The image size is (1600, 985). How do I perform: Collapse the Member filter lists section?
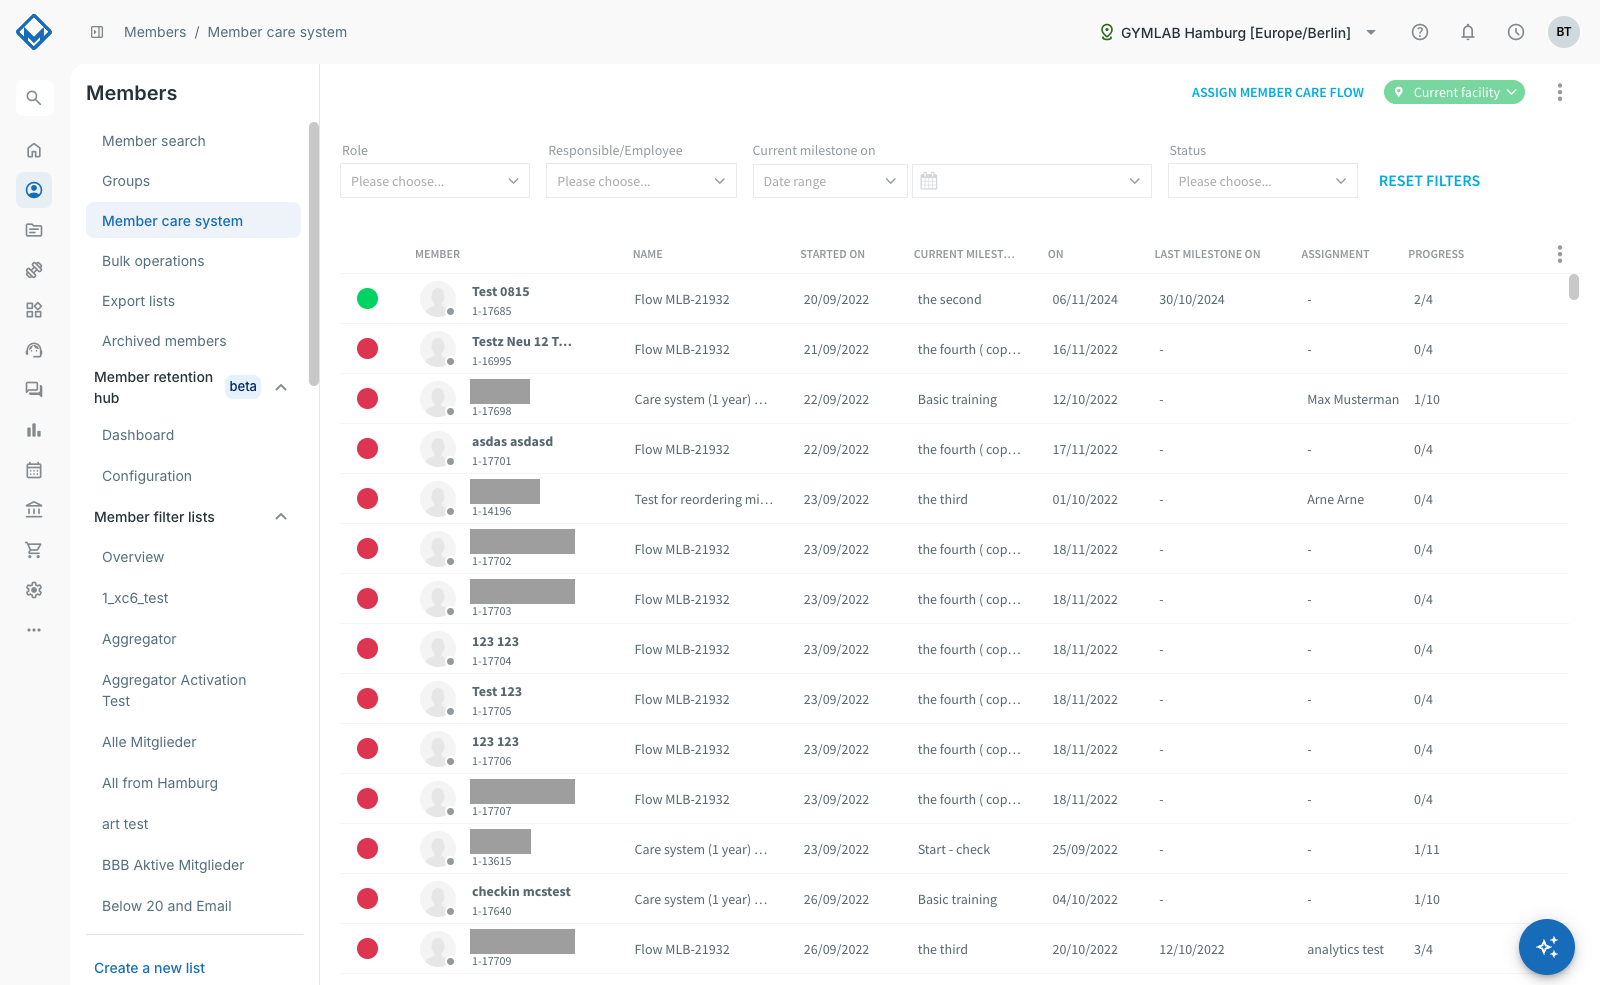(281, 517)
